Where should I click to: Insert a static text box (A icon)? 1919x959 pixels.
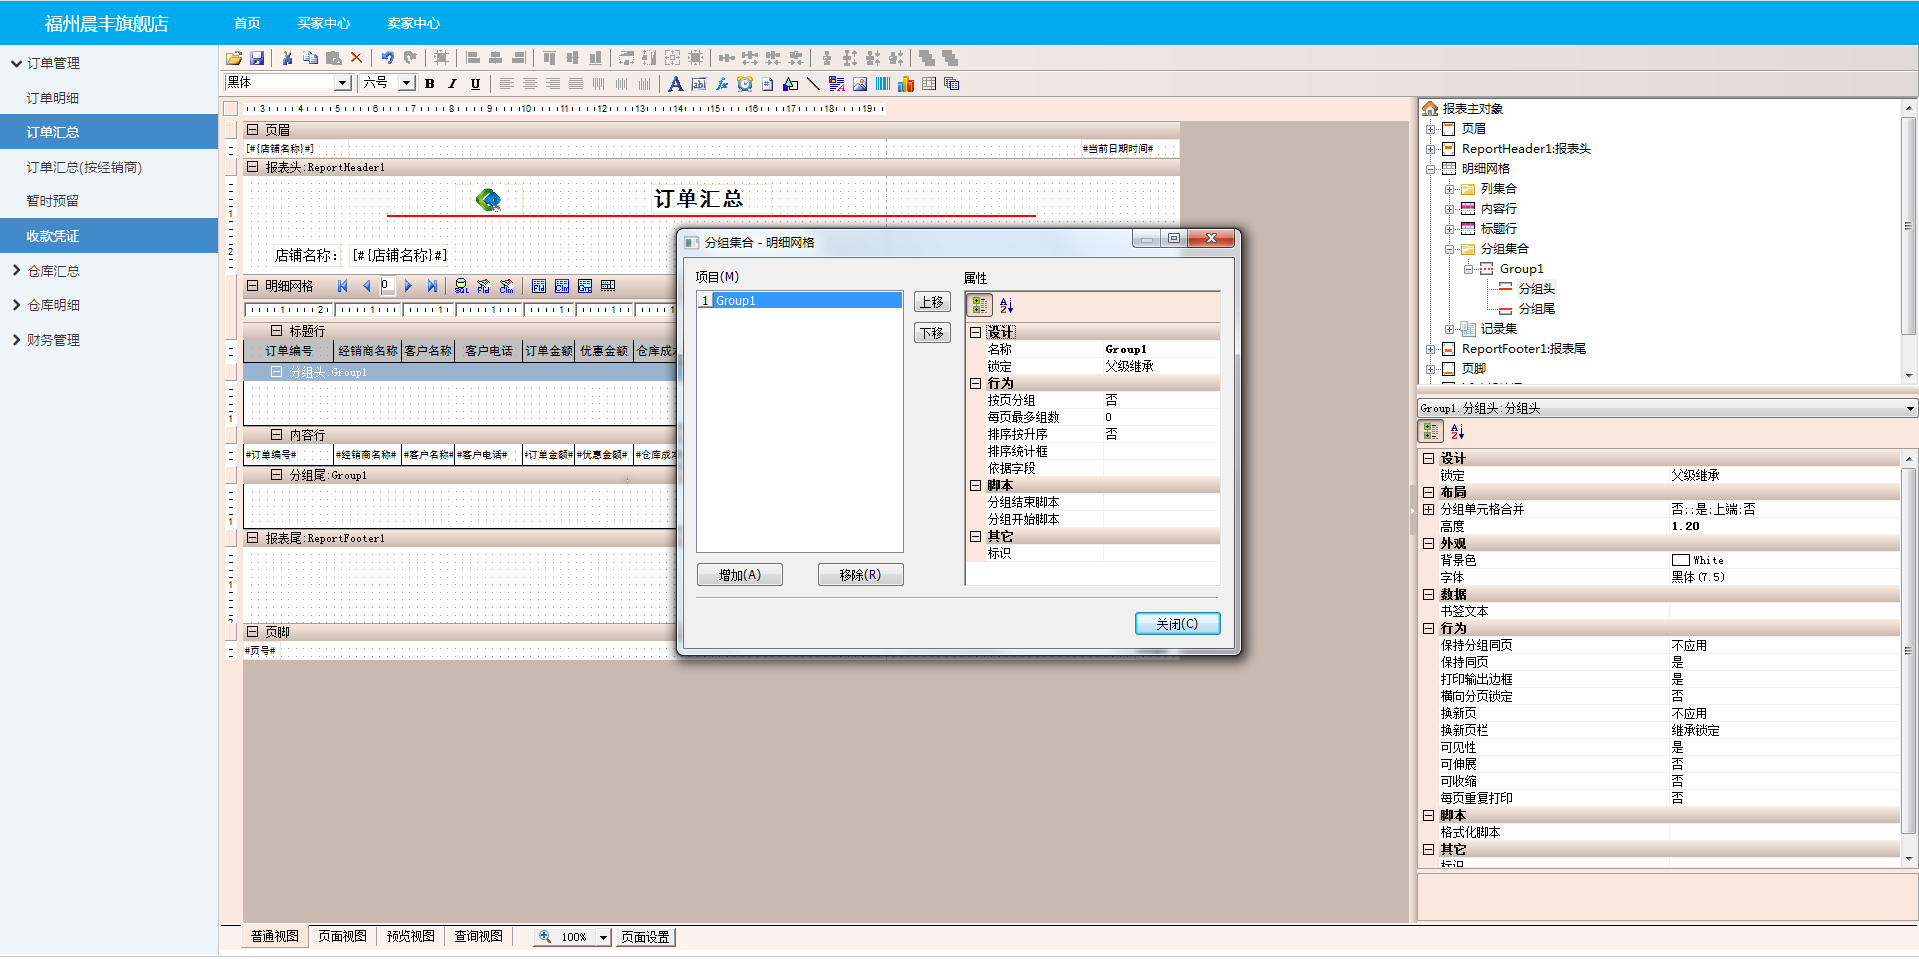click(675, 84)
